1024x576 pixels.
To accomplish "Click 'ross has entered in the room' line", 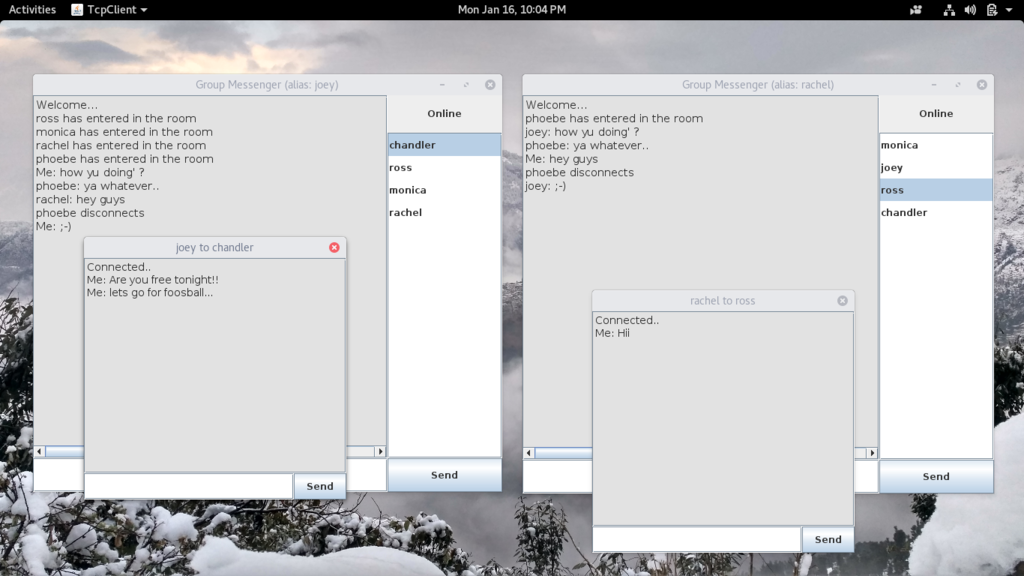I will 116,118.
